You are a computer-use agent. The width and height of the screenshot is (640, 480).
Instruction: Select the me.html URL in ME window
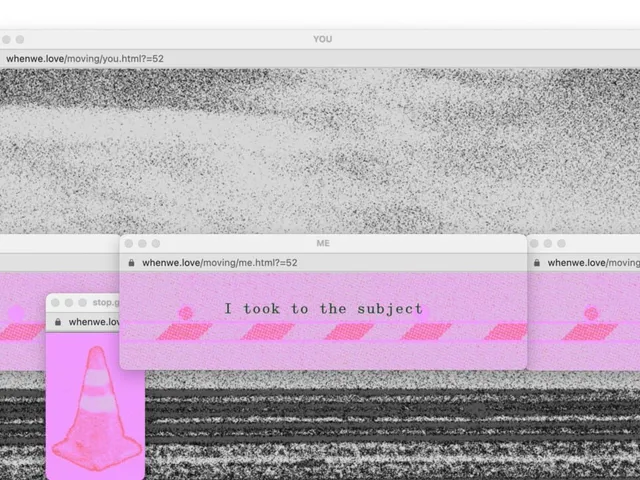click(x=220, y=263)
